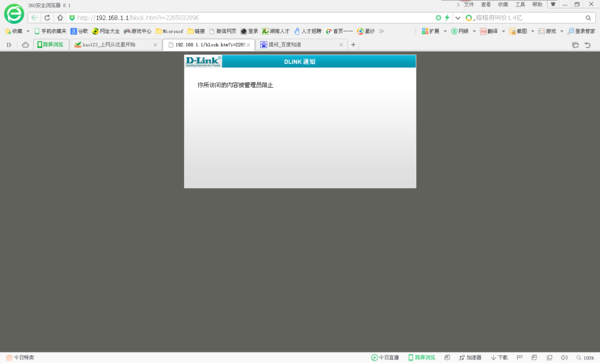600x363 pixels.
Task: Expand the 游戏 dropdown arrow
Action: [x=561, y=31]
